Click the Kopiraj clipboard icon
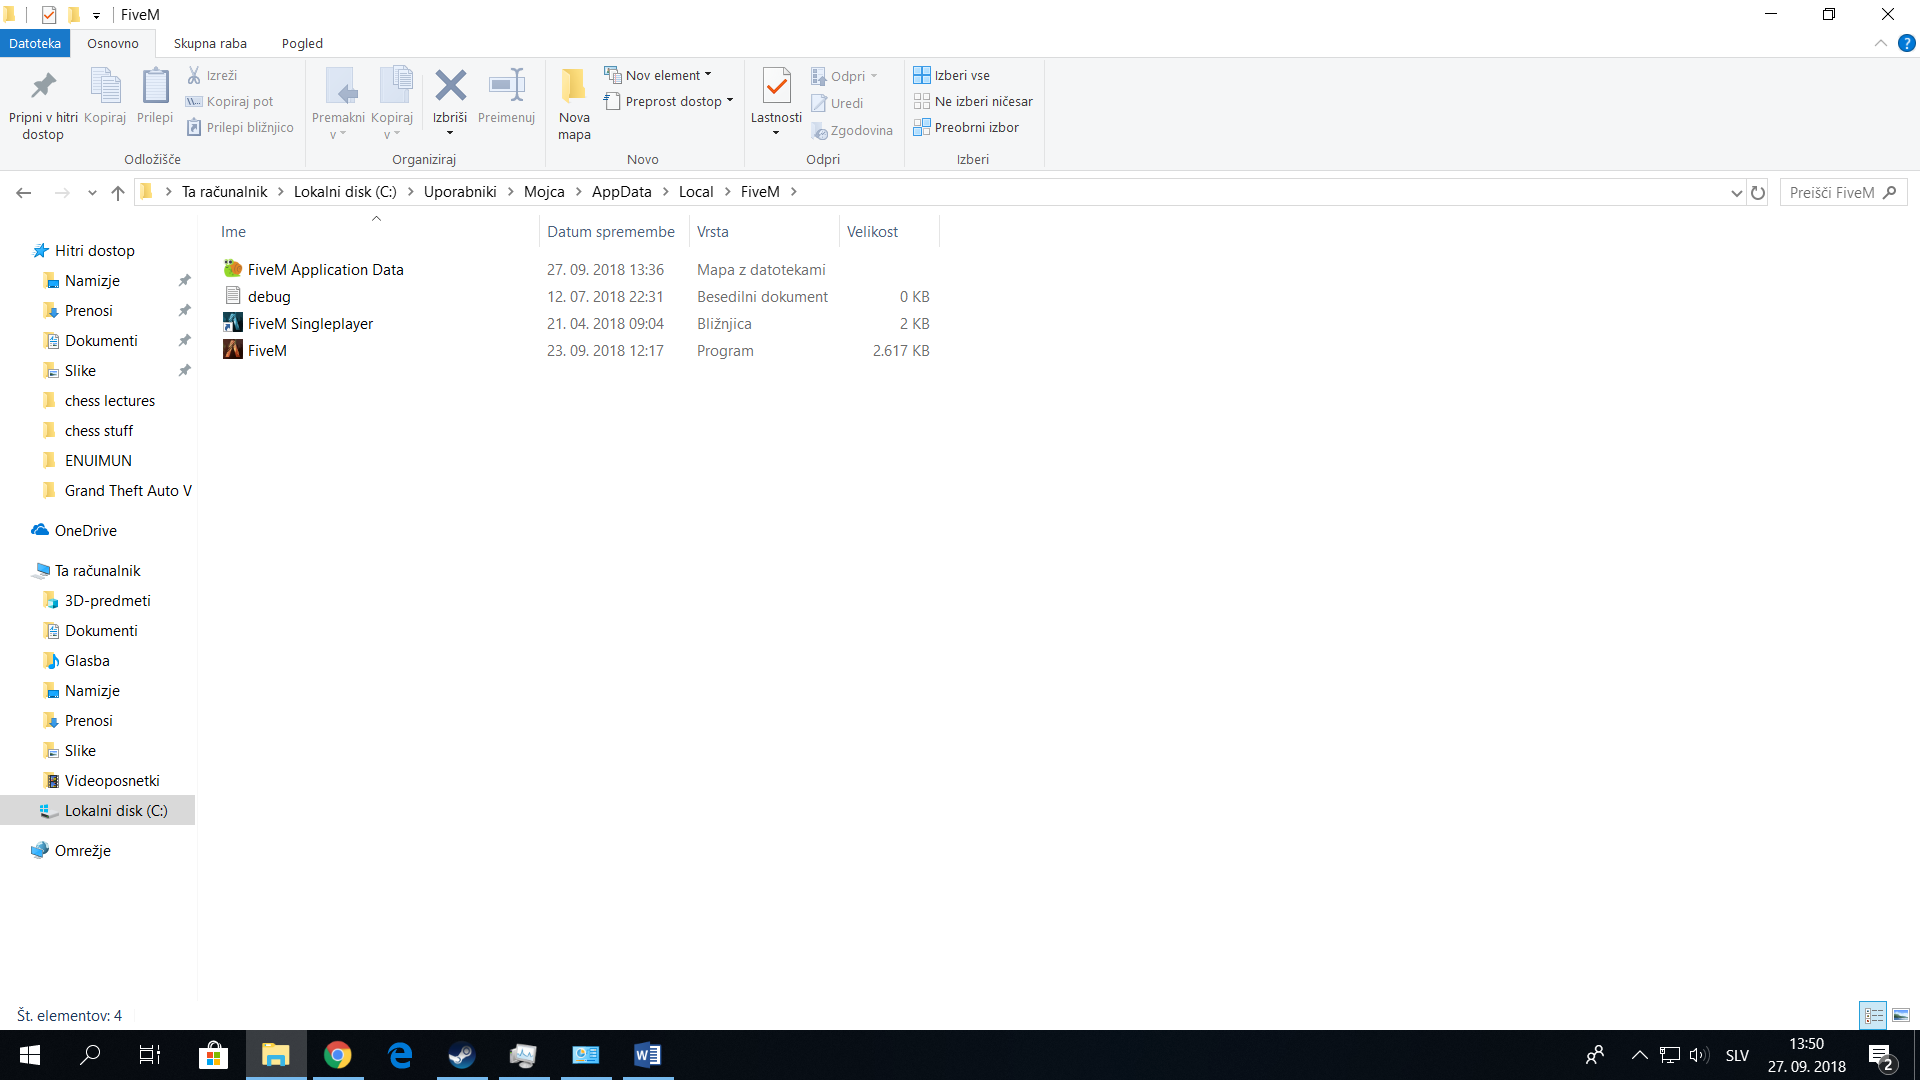 (x=105, y=96)
